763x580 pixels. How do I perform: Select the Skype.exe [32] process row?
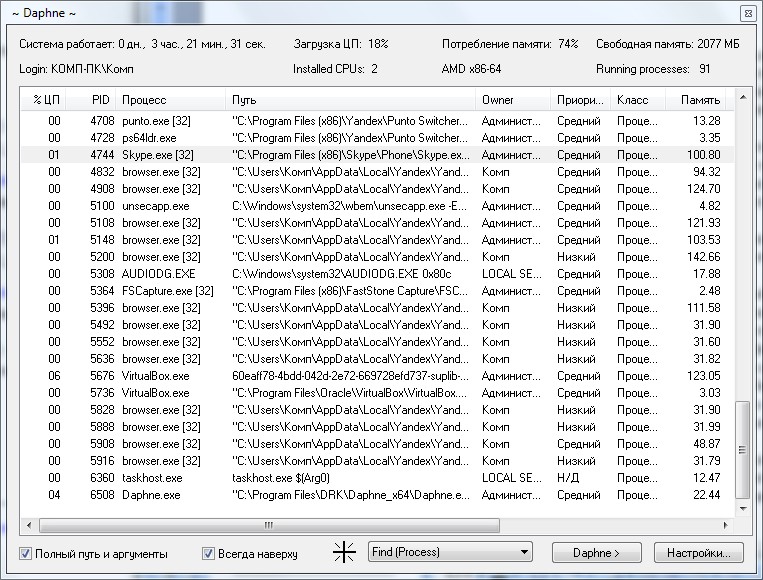(x=377, y=155)
